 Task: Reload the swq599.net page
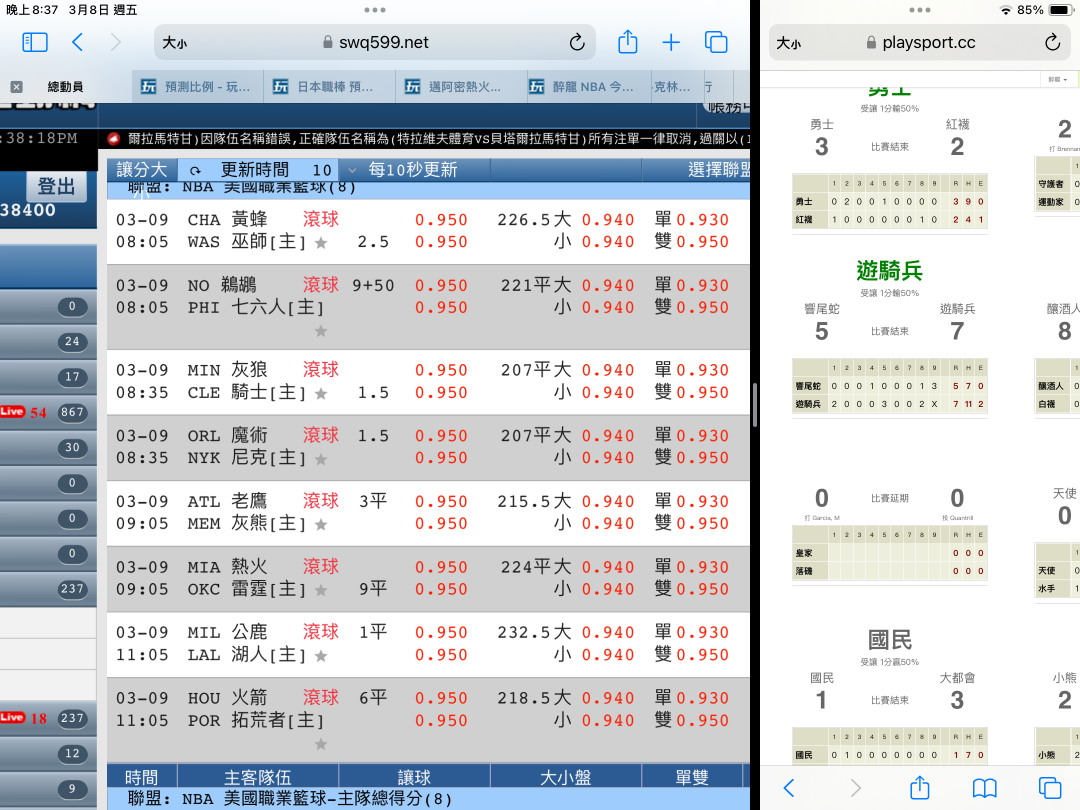577,43
